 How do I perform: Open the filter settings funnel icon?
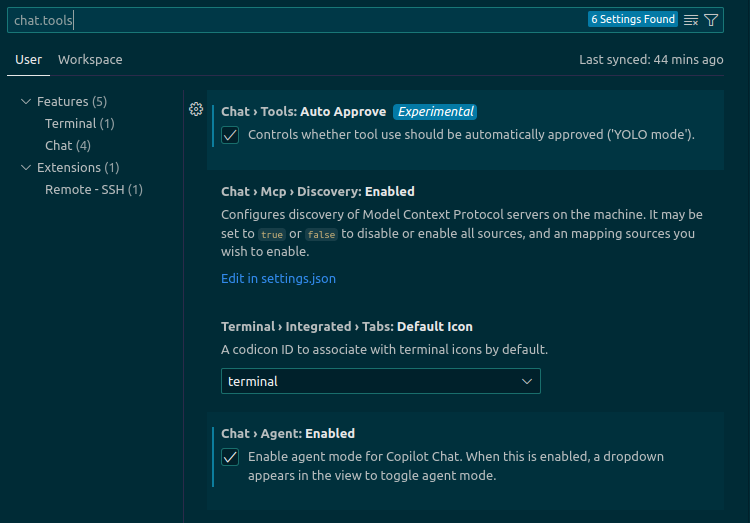711,20
